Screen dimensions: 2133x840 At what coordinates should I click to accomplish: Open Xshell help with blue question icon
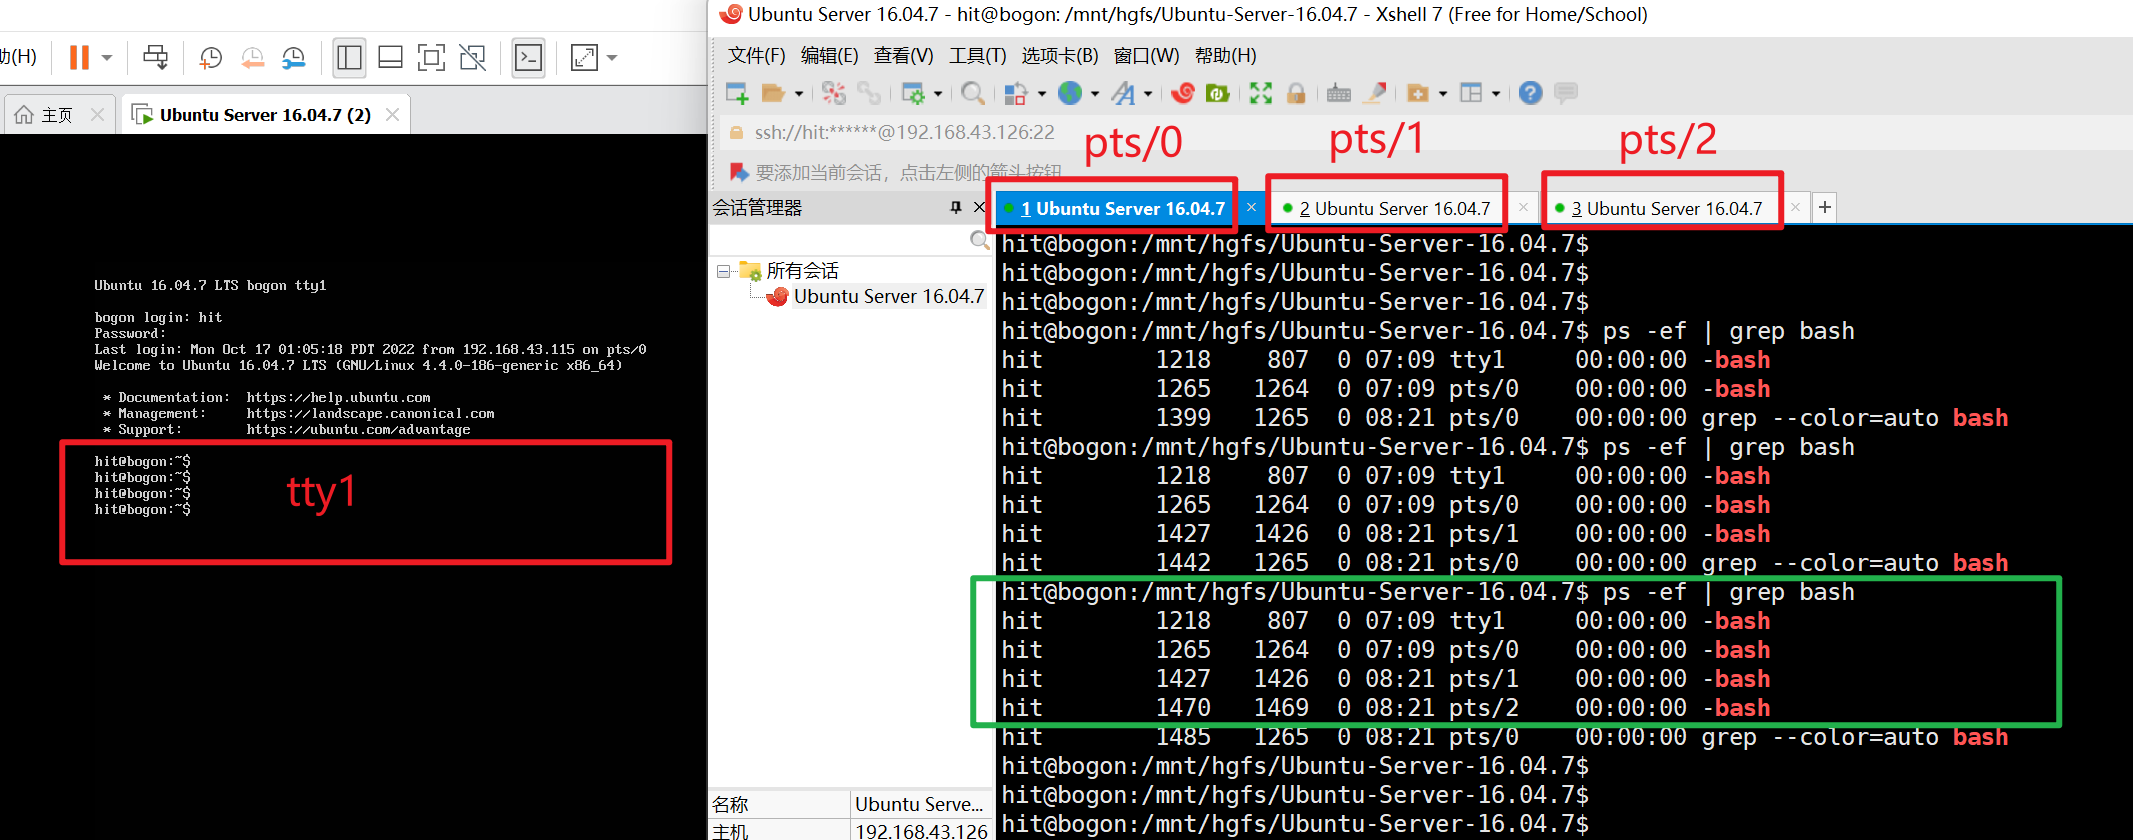pos(1530,93)
